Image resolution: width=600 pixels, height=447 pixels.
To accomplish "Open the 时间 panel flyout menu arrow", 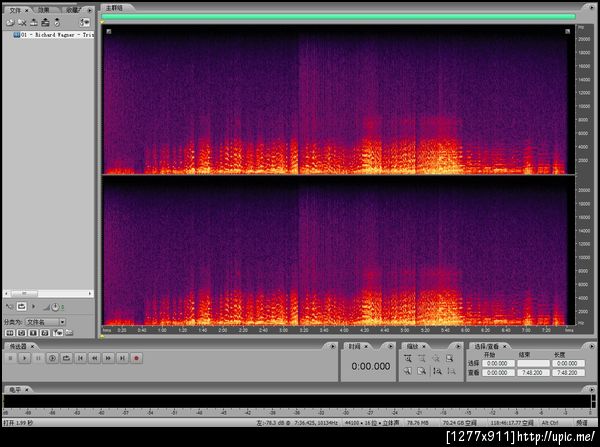I will [x=390, y=346].
